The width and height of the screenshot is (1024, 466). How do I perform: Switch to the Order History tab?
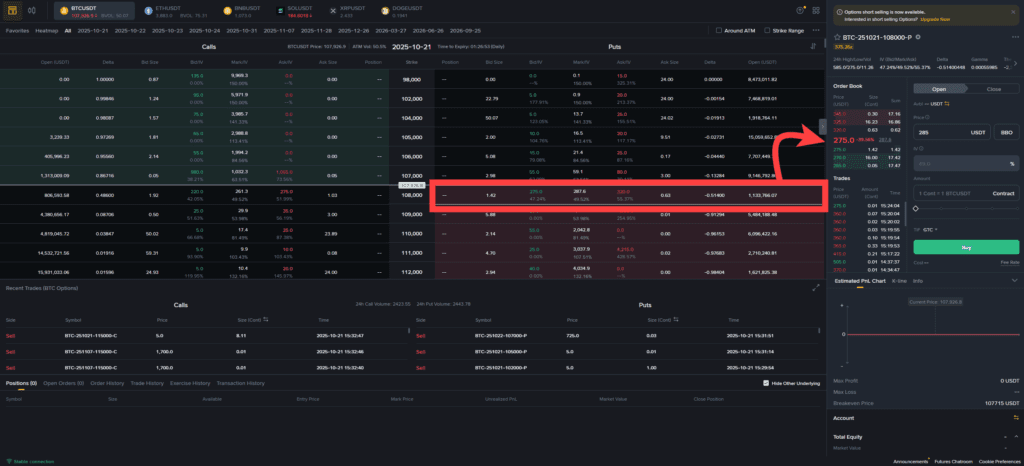[106, 383]
